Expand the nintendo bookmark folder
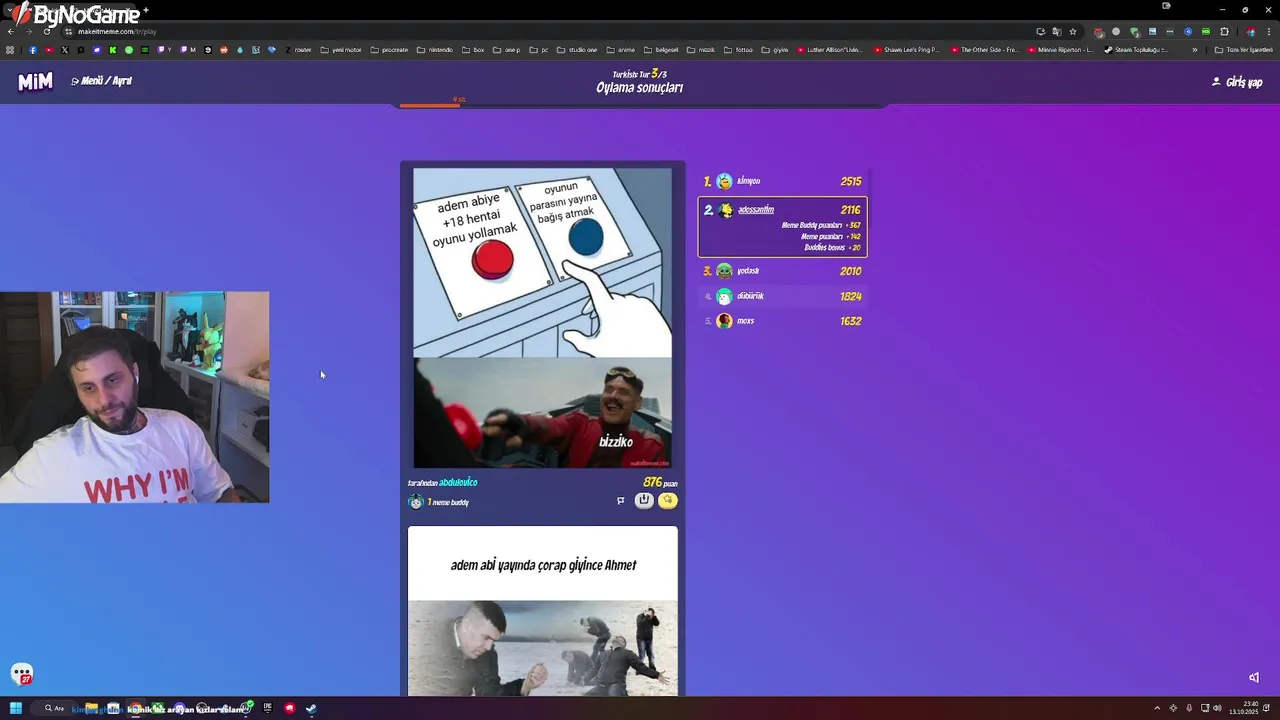The image size is (1280, 720). pos(435,49)
